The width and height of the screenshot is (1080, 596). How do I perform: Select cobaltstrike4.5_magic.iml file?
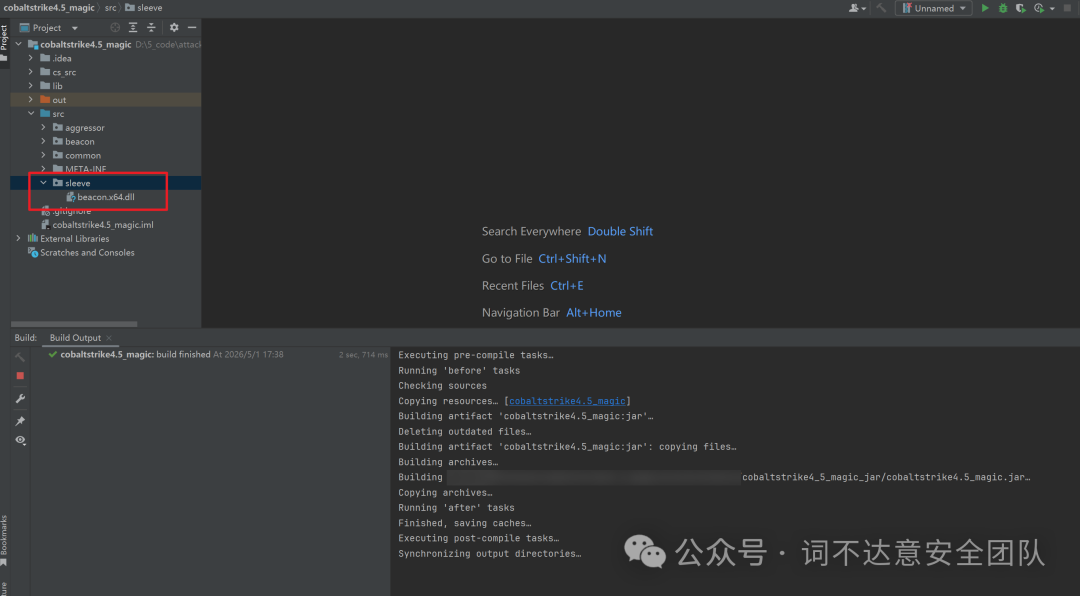point(103,225)
